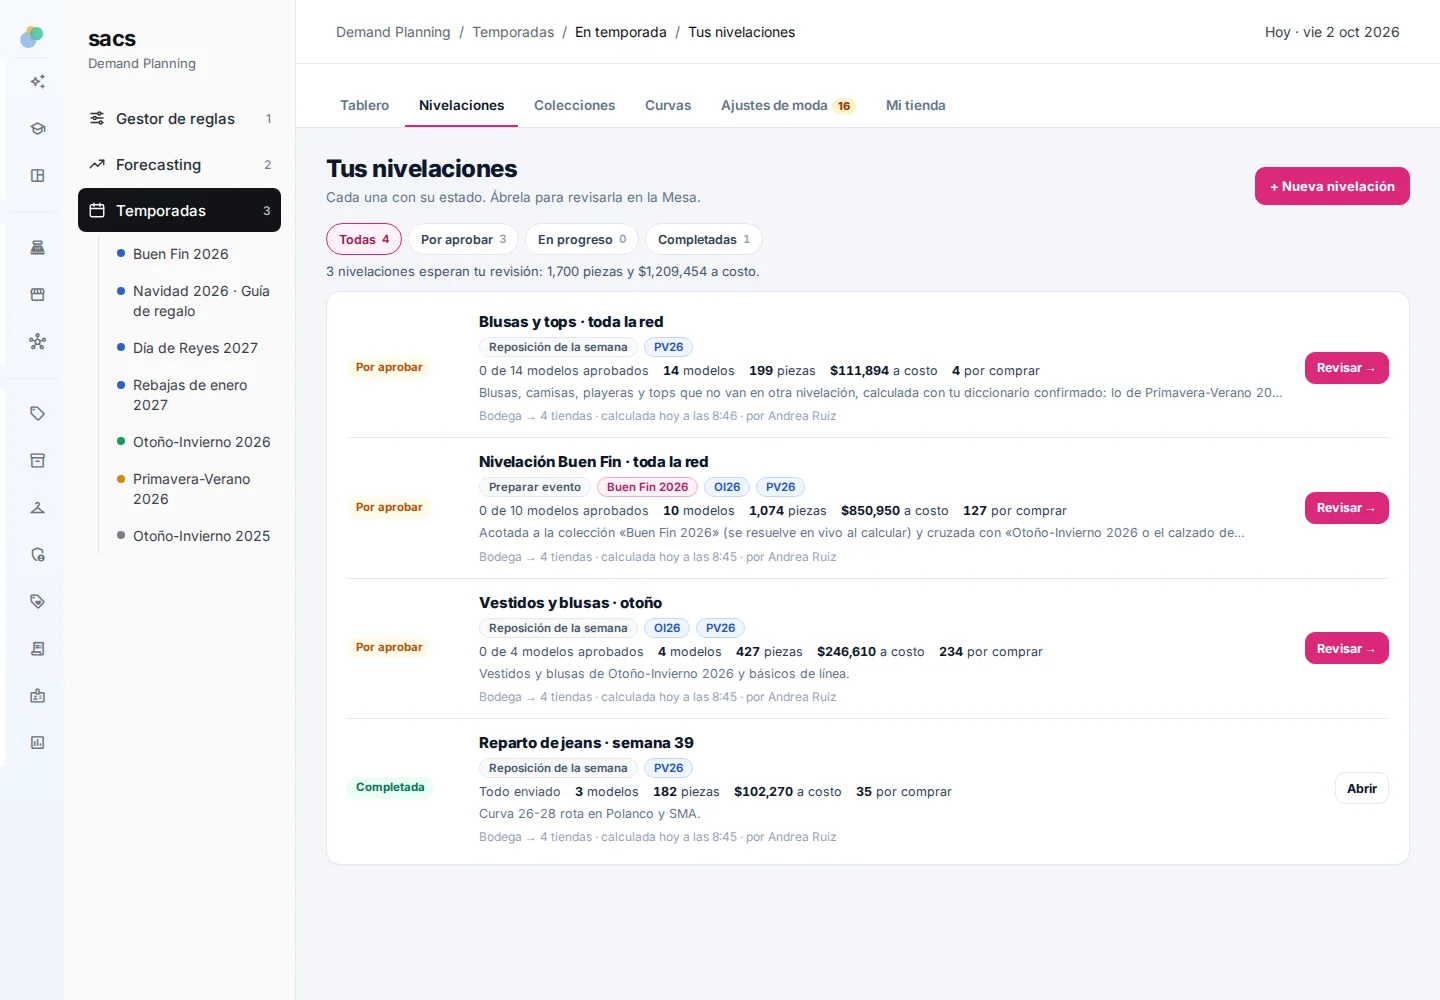Viewport: 1440px width, 1000px height.
Task: Filter by Todas 4 chip
Action: coord(364,239)
